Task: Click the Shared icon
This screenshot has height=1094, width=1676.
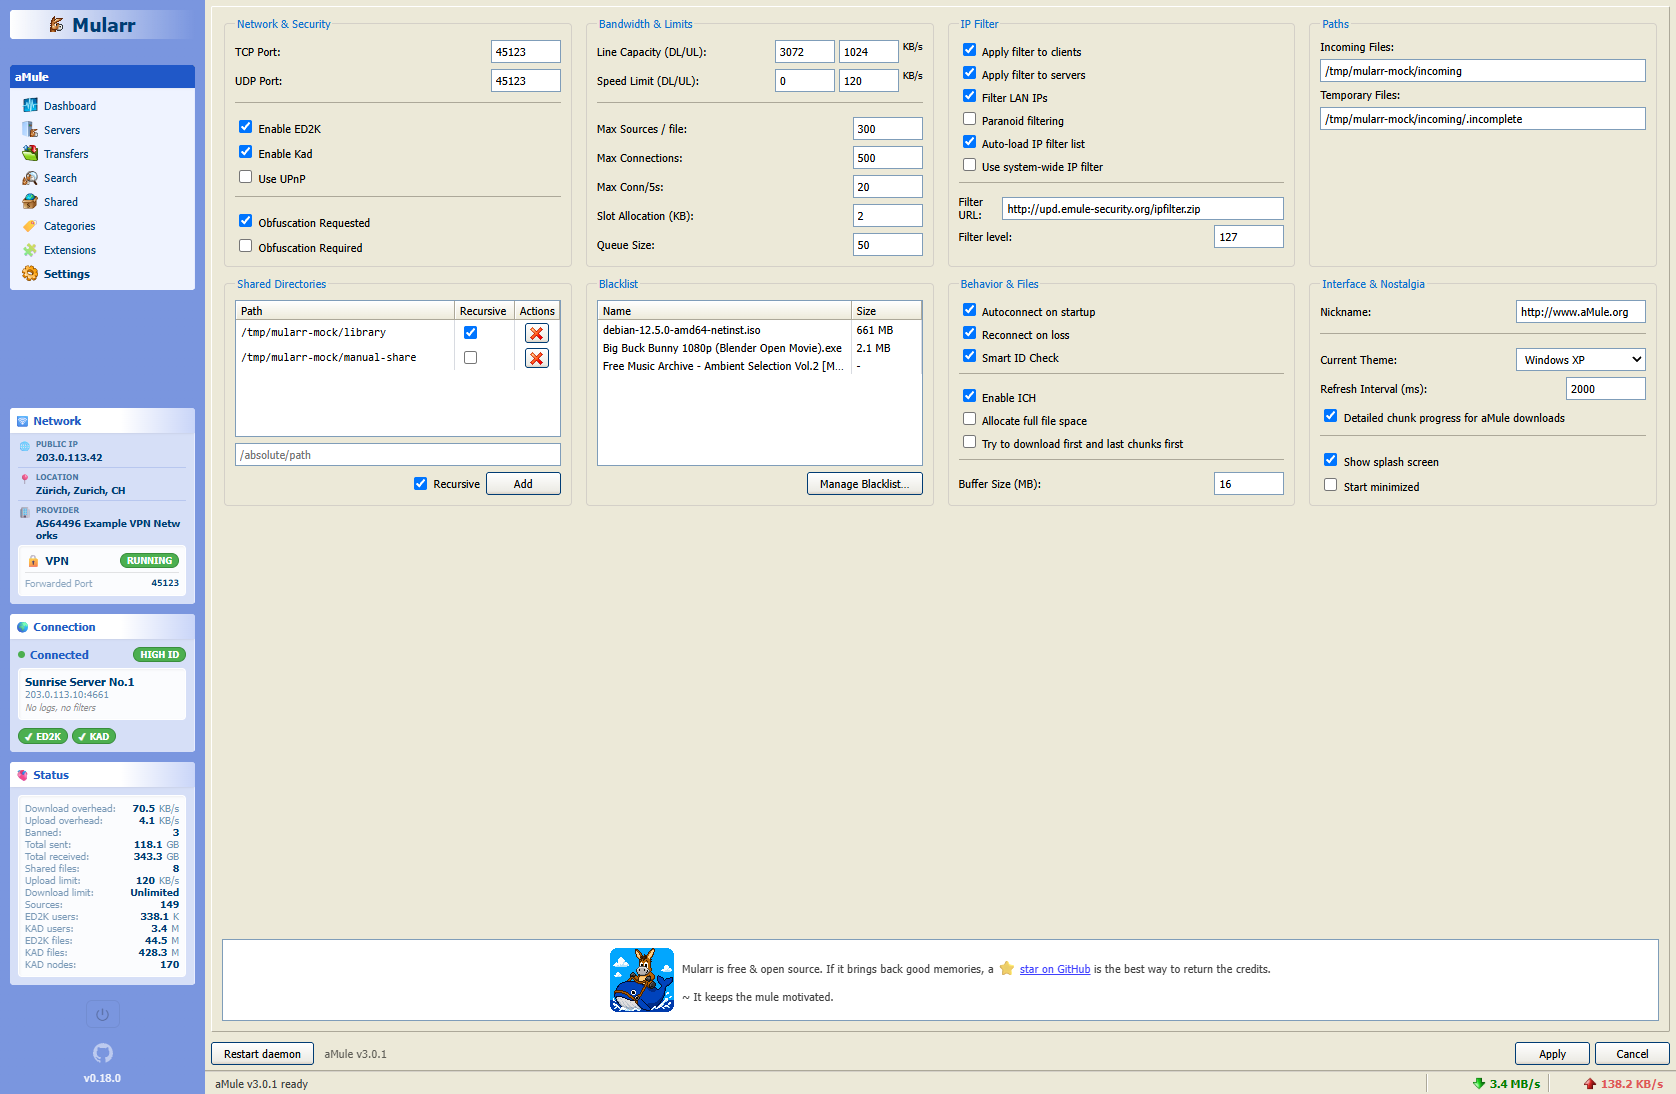Action: point(30,201)
